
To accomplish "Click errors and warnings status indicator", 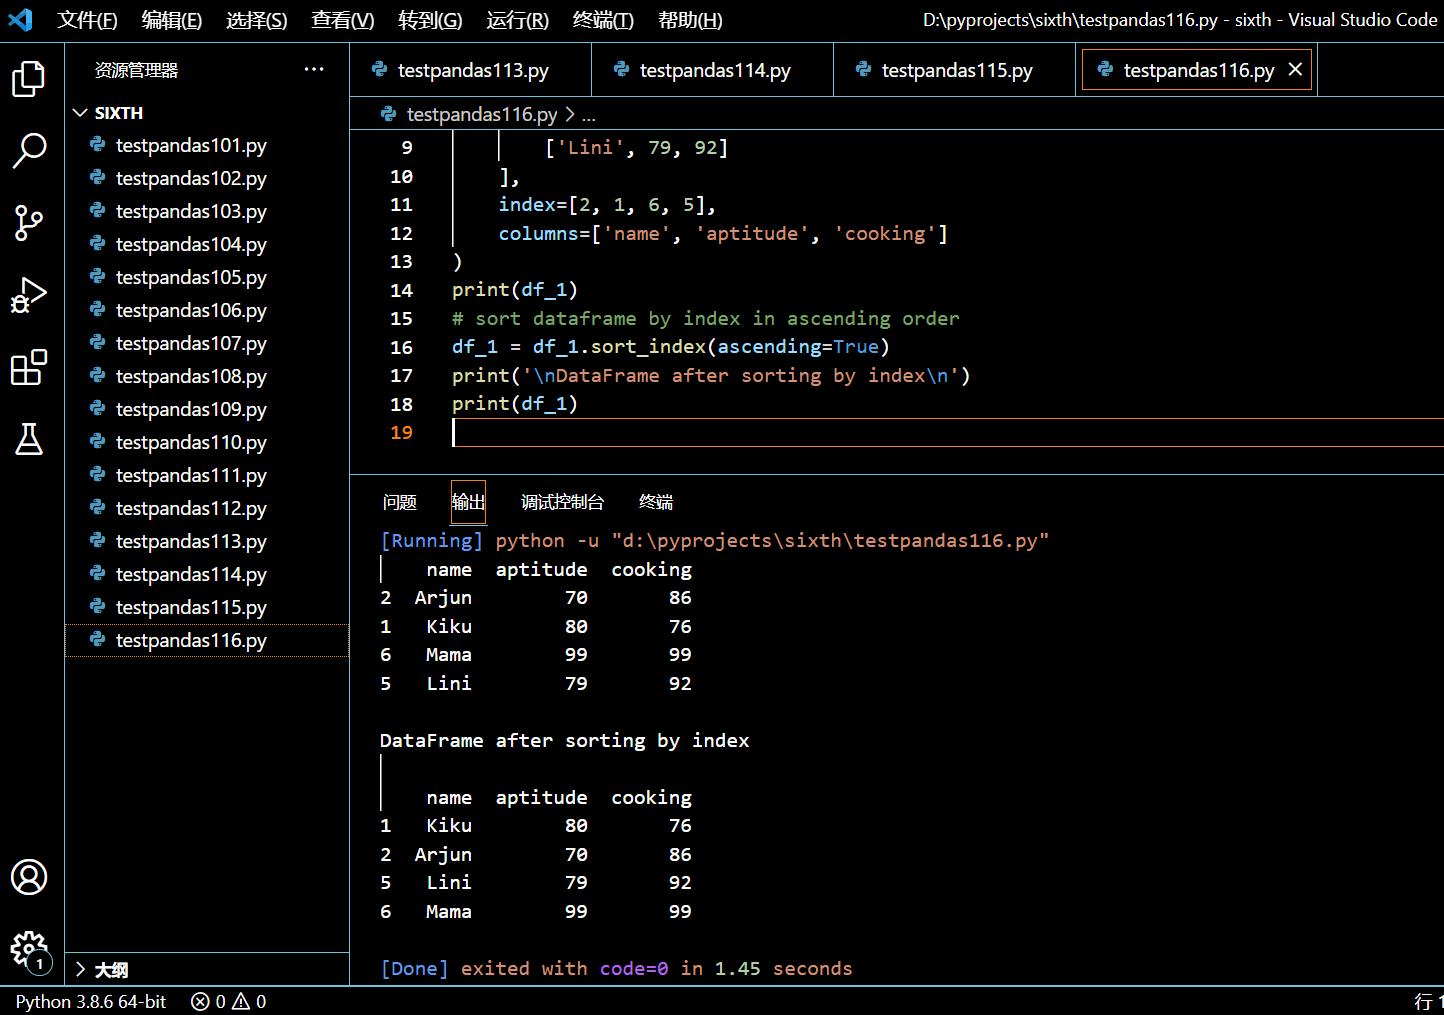I will (x=229, y=1001).
